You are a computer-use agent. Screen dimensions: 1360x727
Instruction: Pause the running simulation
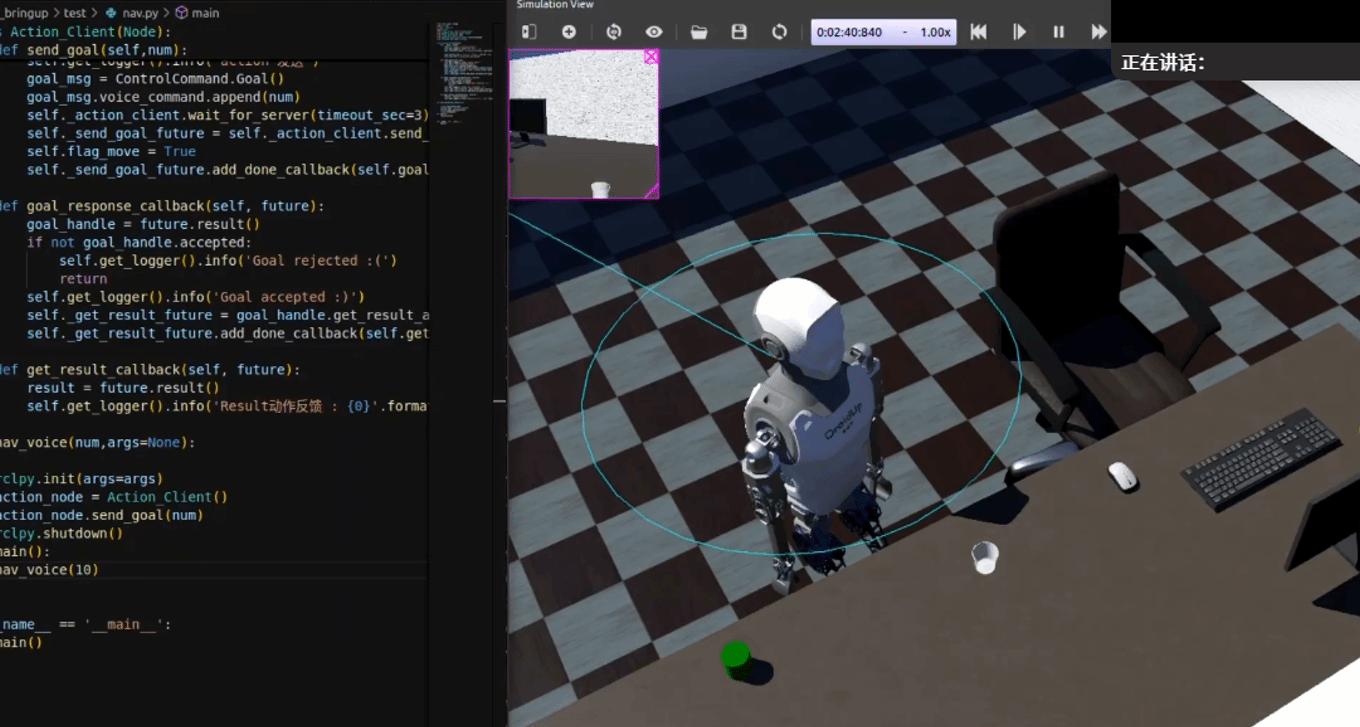pos(1059,32)
